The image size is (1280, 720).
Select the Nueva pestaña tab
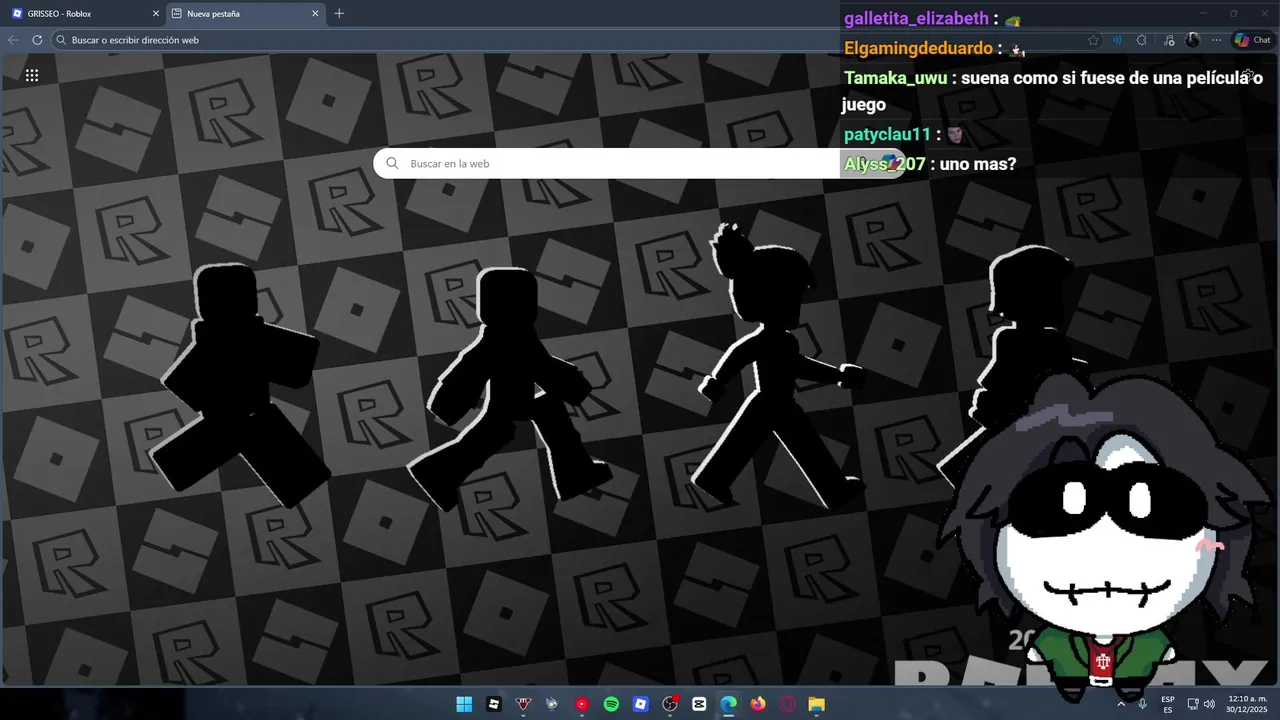click(x=244, y=14)
